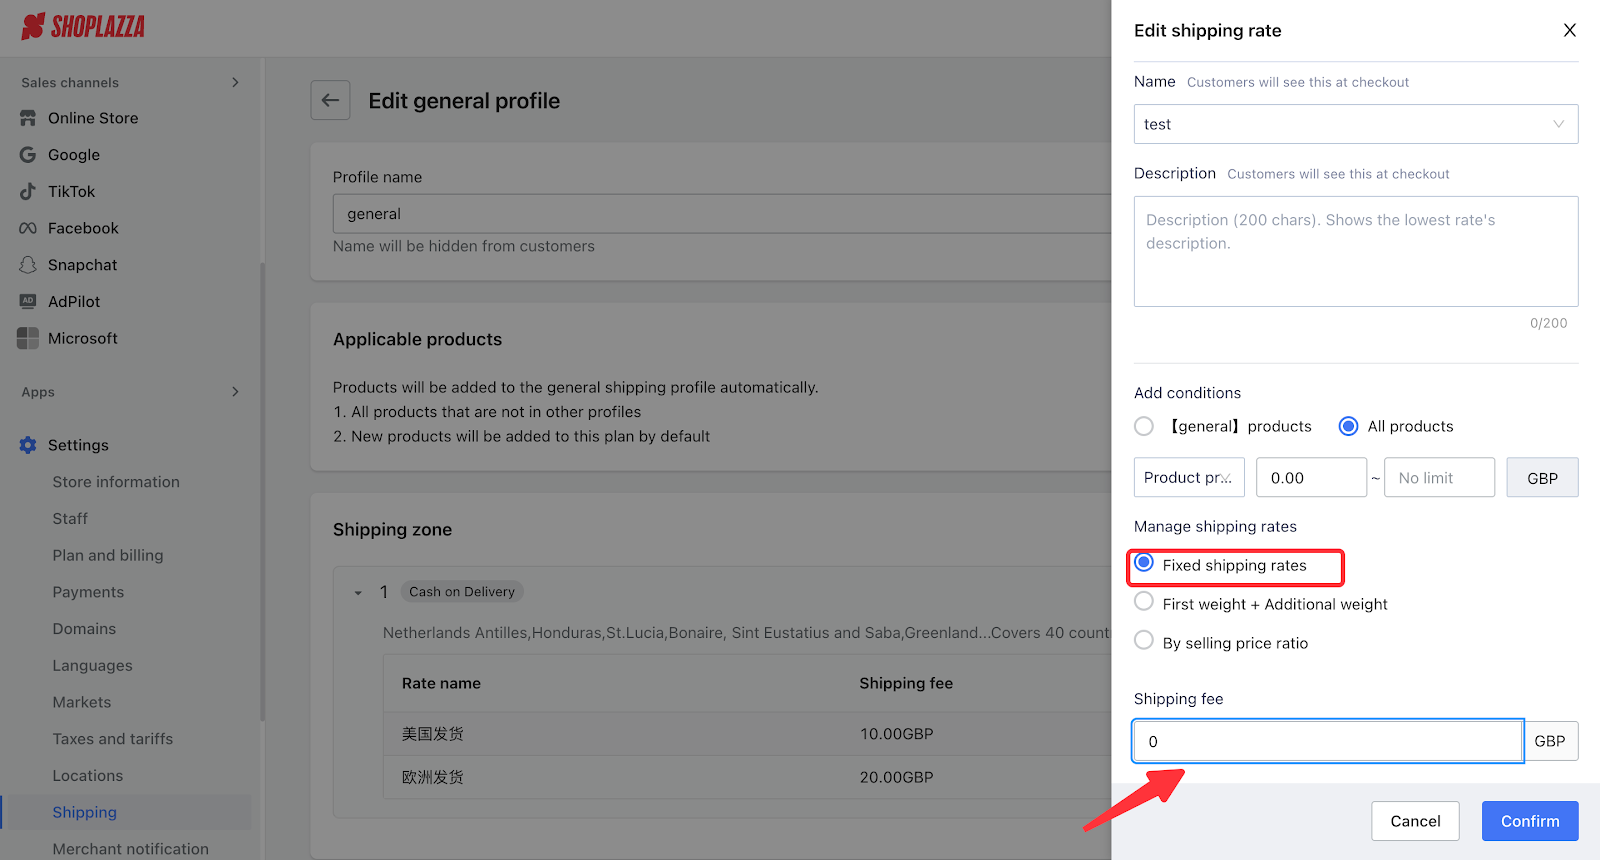Click the Confirm button
Viewport: 1600px width, 860px height.
(1529, 821)
